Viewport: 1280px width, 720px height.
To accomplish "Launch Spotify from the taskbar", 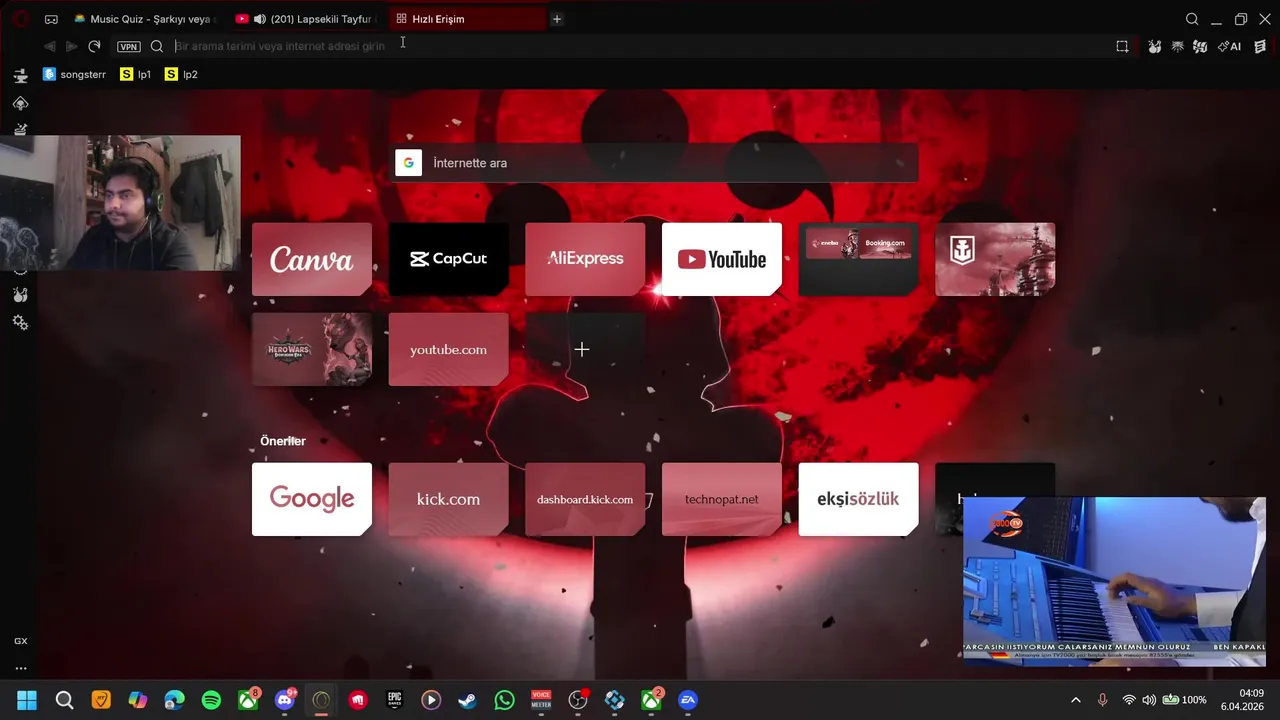I will pos(211,700).
